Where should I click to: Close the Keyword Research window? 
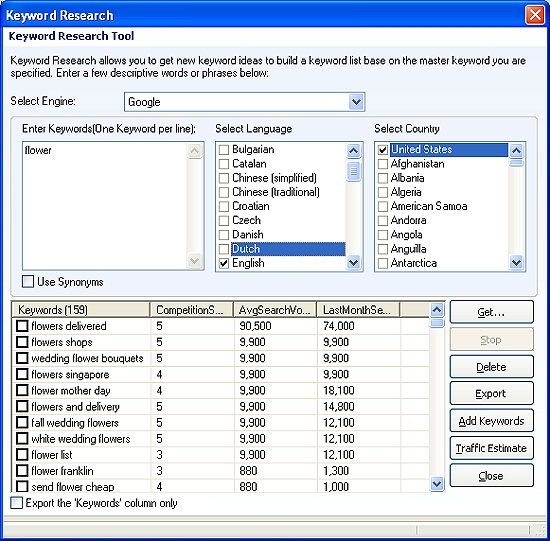pos(535,15)
